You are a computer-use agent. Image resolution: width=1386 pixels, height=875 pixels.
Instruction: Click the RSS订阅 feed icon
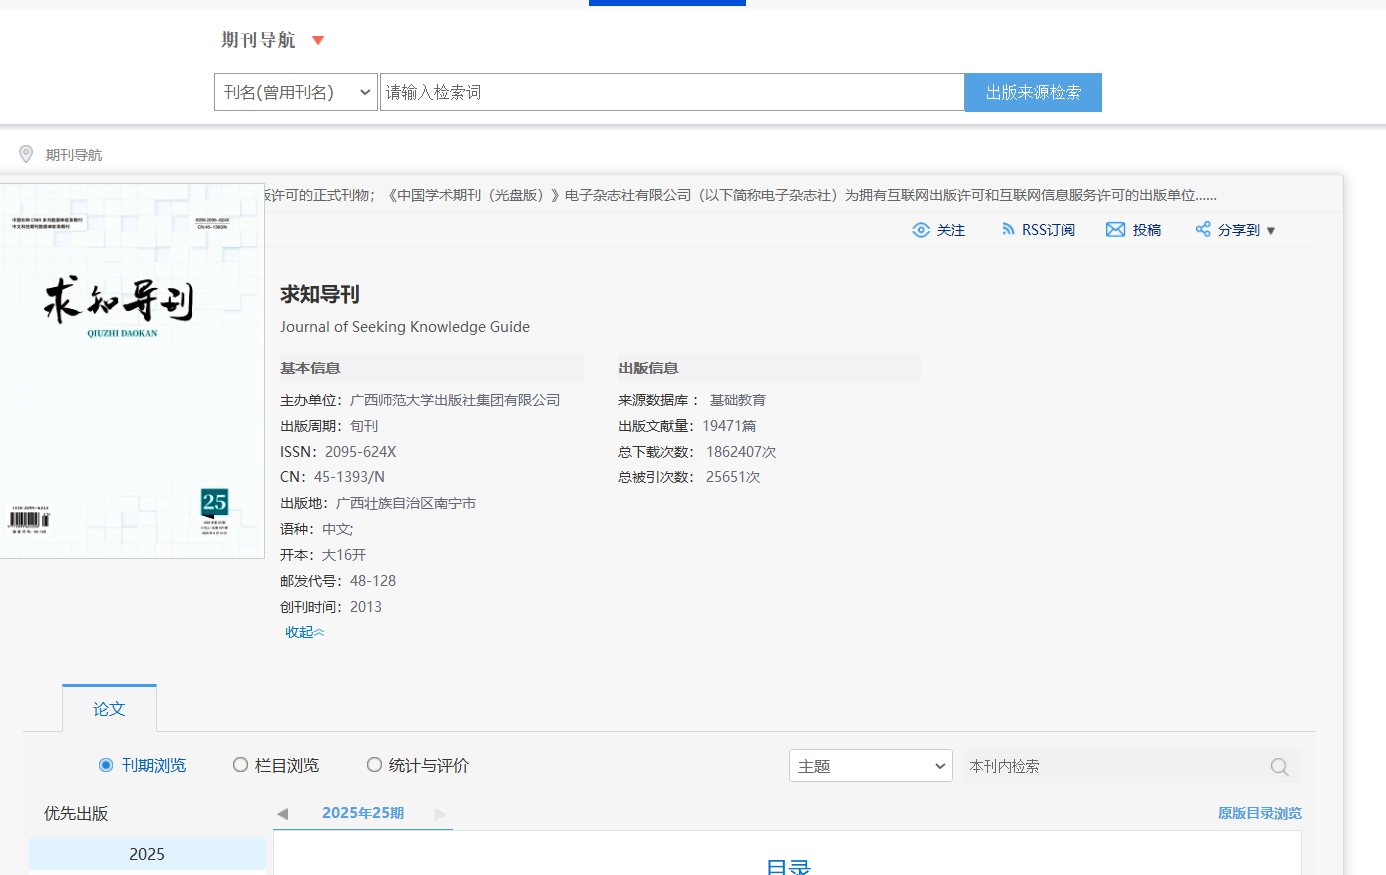coord(1008,230)
